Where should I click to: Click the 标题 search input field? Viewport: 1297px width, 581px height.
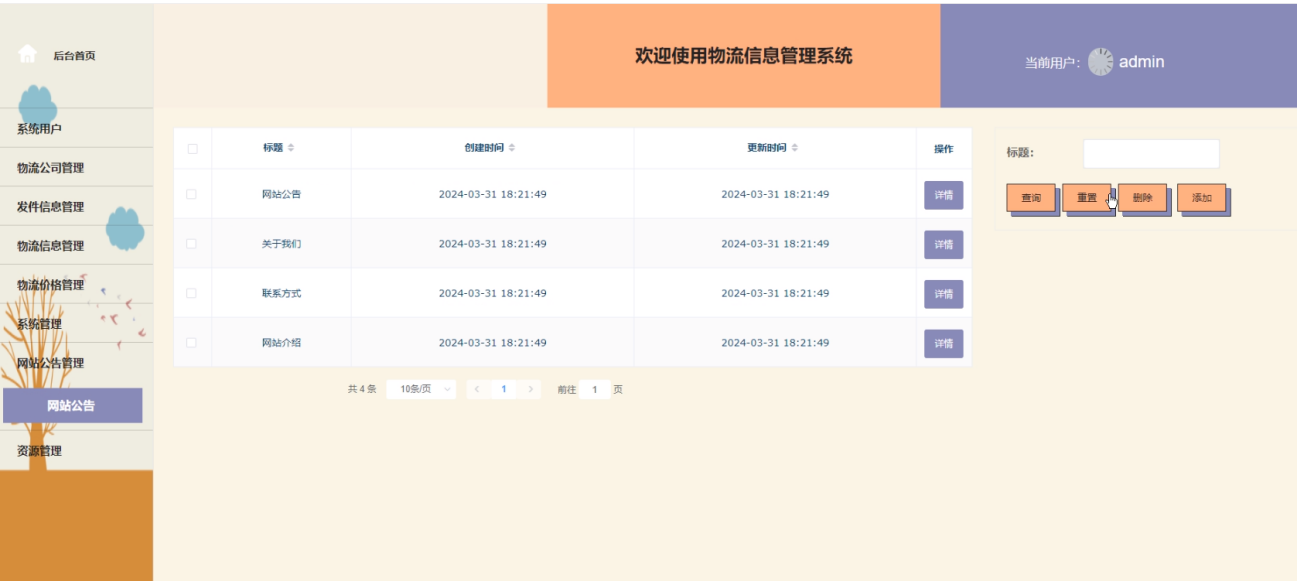click(1151, 153)
